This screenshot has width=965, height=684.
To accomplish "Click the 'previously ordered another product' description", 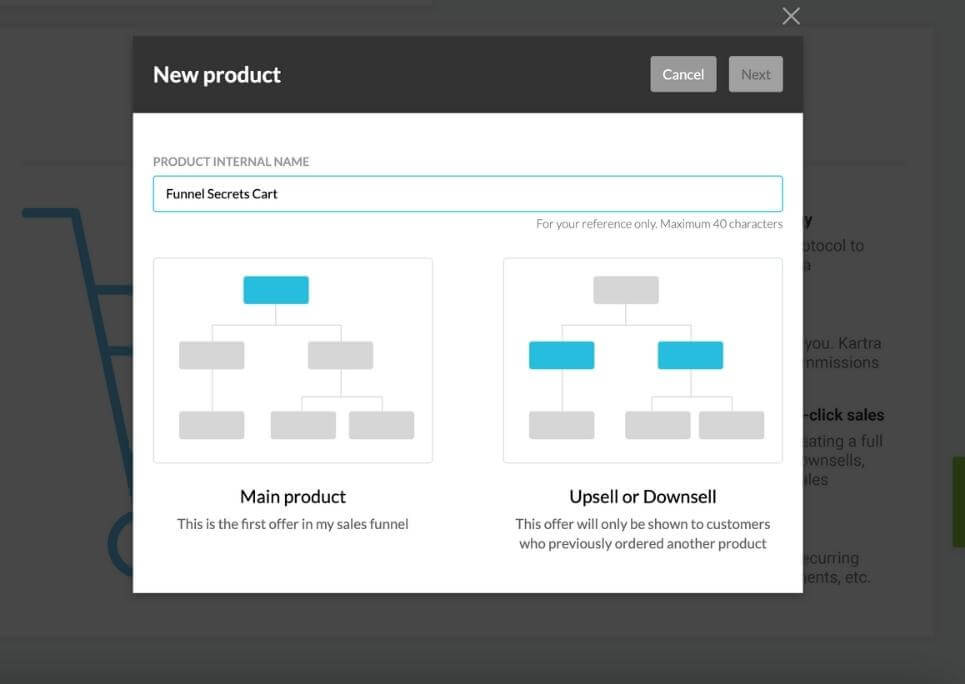I will pos(643,534).
